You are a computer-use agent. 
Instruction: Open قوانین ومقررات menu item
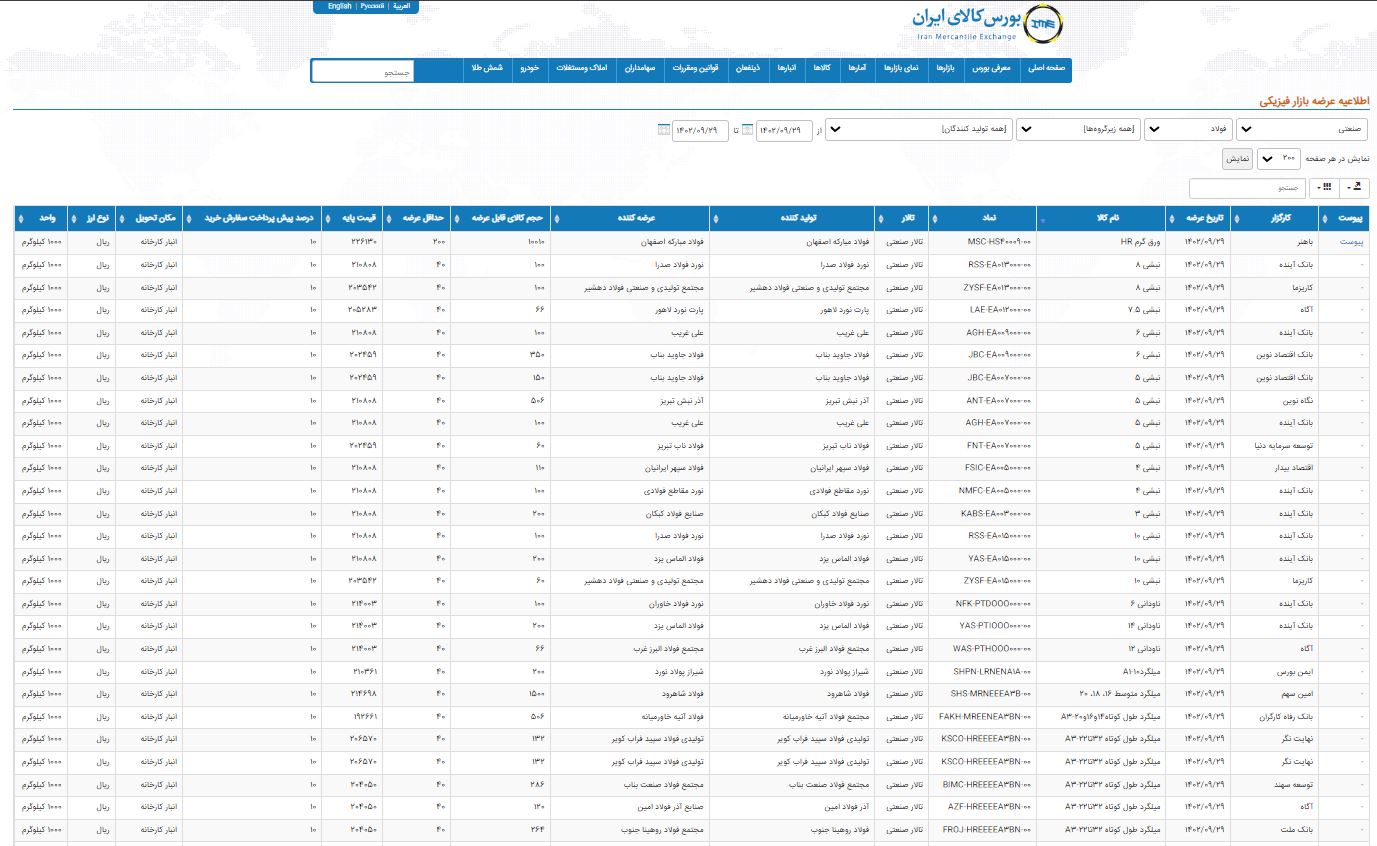coord(696,68)
